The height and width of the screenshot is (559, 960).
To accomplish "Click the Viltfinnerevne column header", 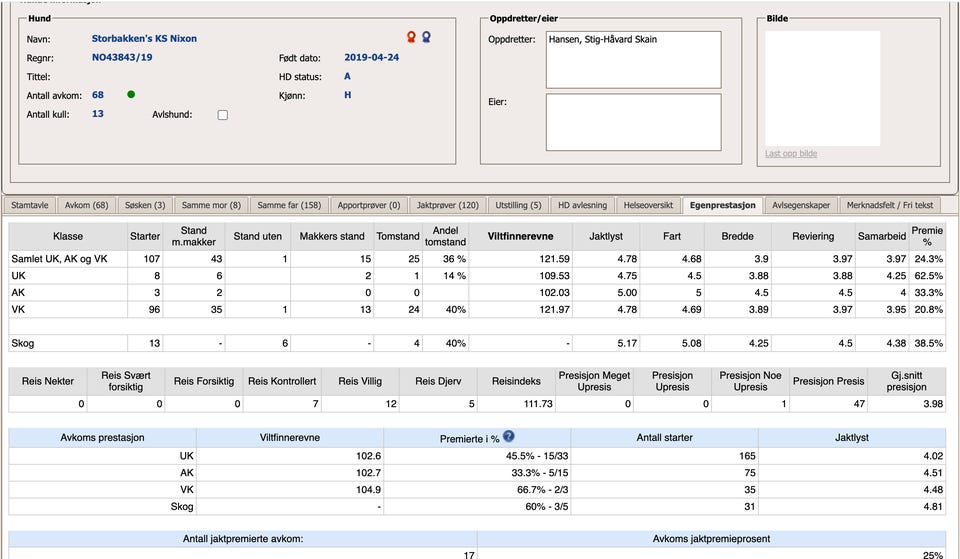I will [x=520, y=237].
